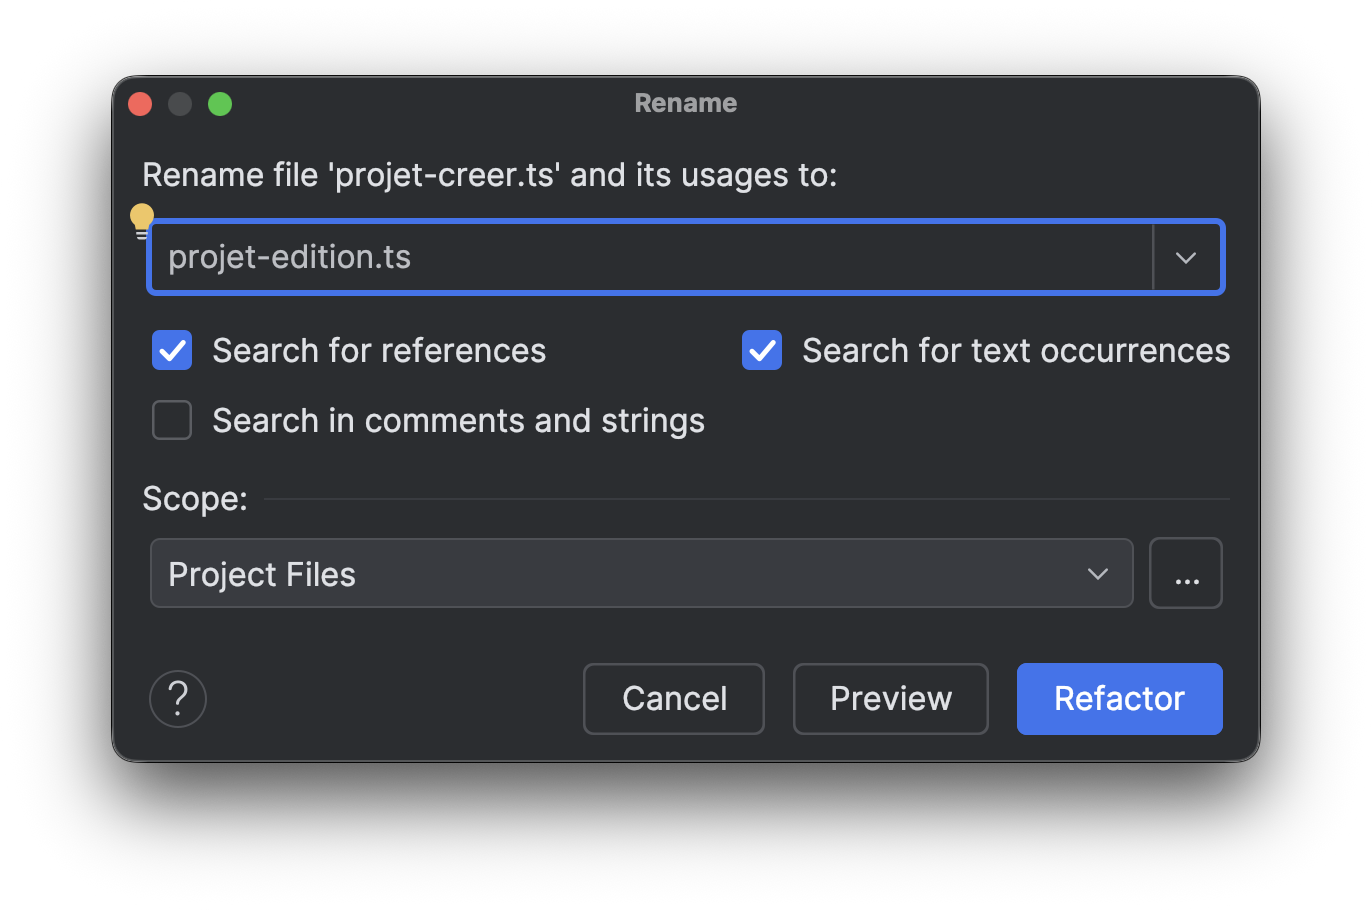The height and width of the screenshot is (910, 1372).
Task: Click the 'Scope:' section label
Action: pos(195,499)
